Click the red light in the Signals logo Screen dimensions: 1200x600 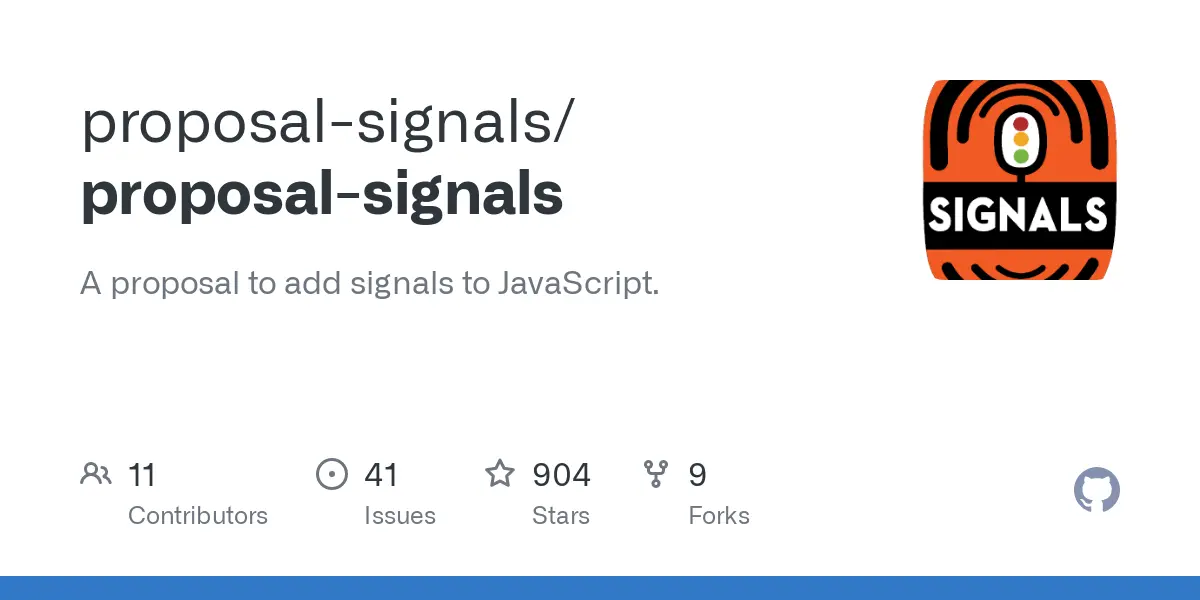pos(1021,125)
